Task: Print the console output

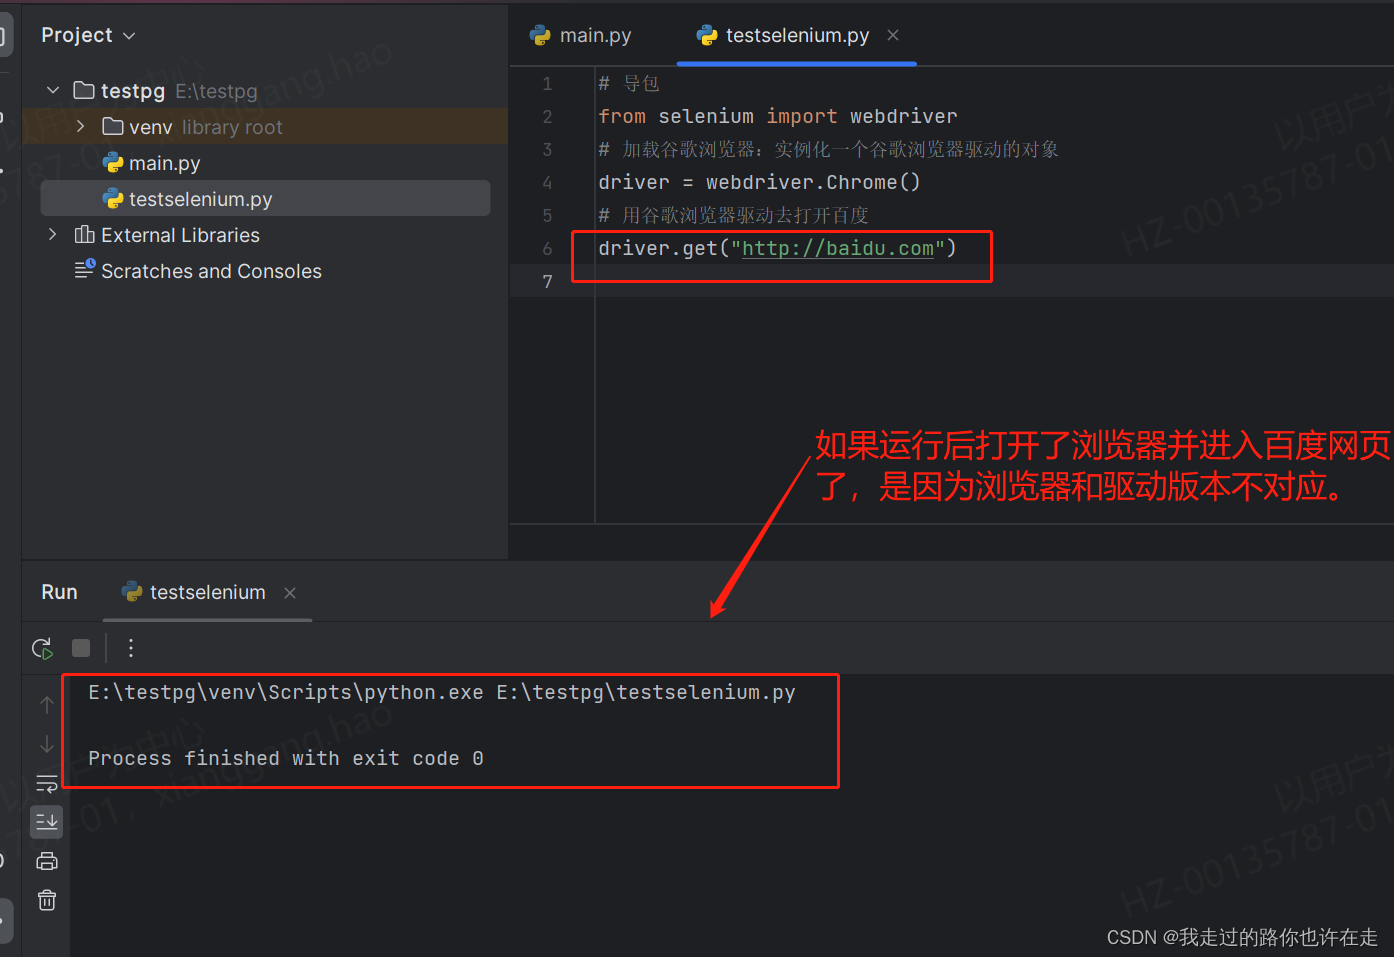Action: pos(47,861)
